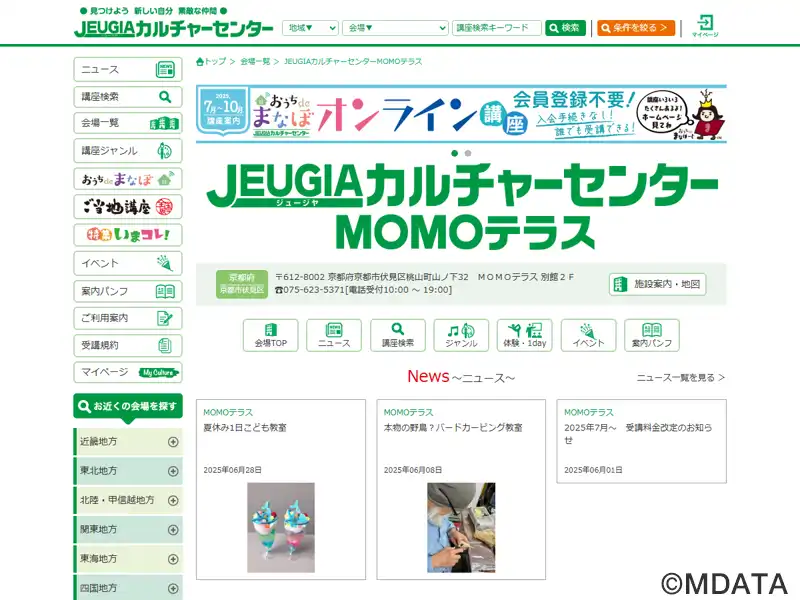Click the JEUGIAカルチャーセンター header logo
800x600 pixels.
[x=173, y=28]
